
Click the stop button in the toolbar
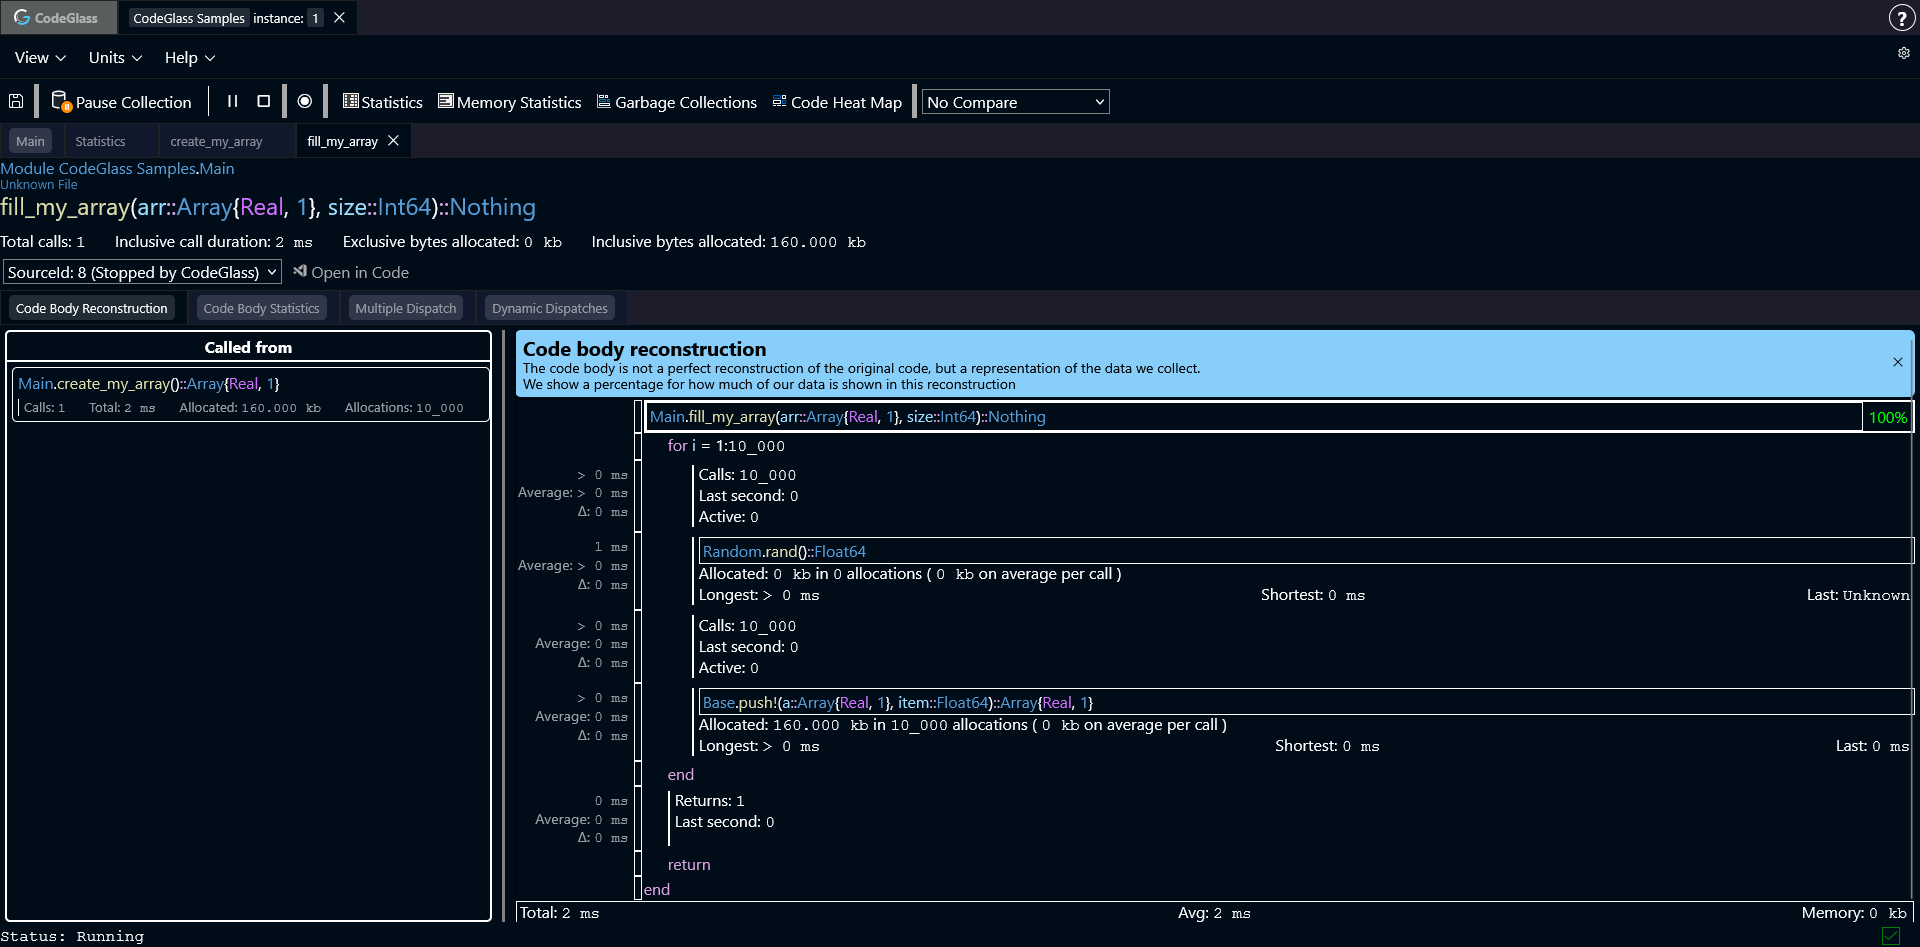tap(263, 101)
